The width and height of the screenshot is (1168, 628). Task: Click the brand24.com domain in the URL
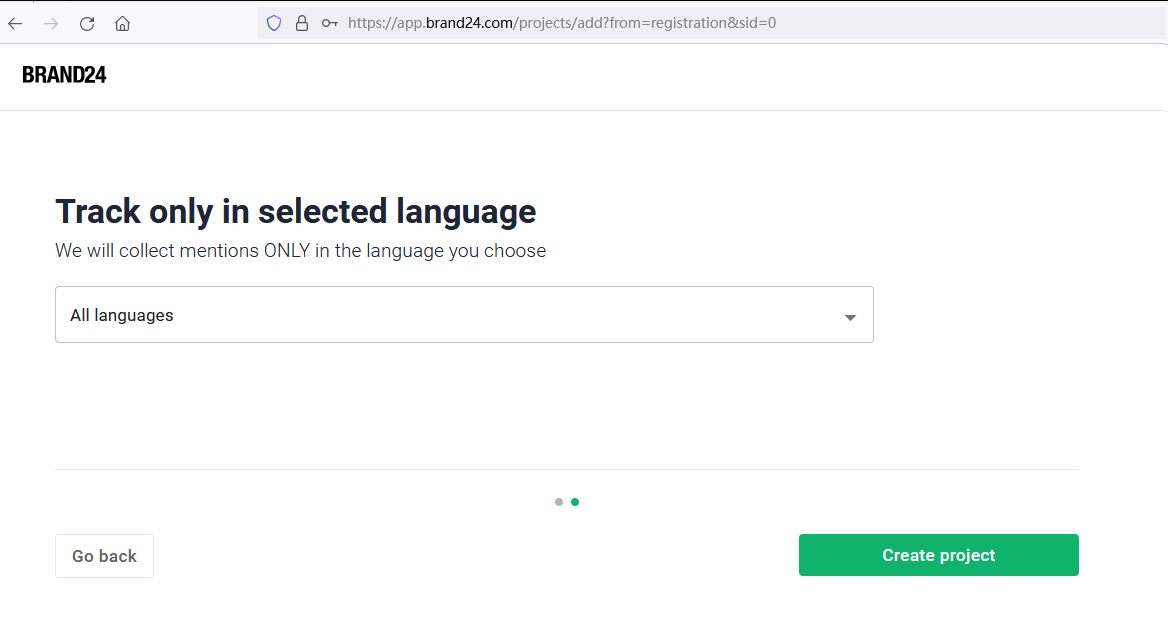pyautogui.click(x=469, y=23)
